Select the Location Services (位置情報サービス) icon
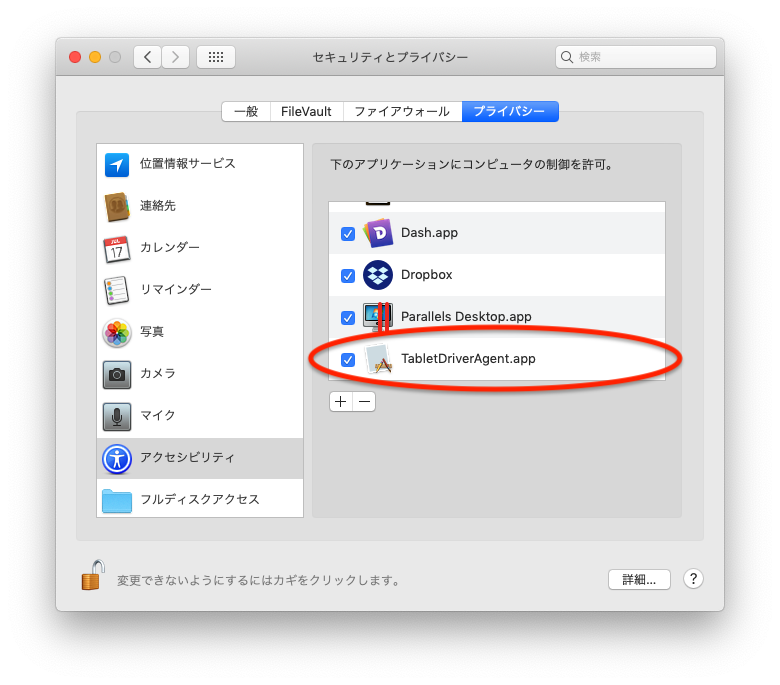 coord(117,165)
